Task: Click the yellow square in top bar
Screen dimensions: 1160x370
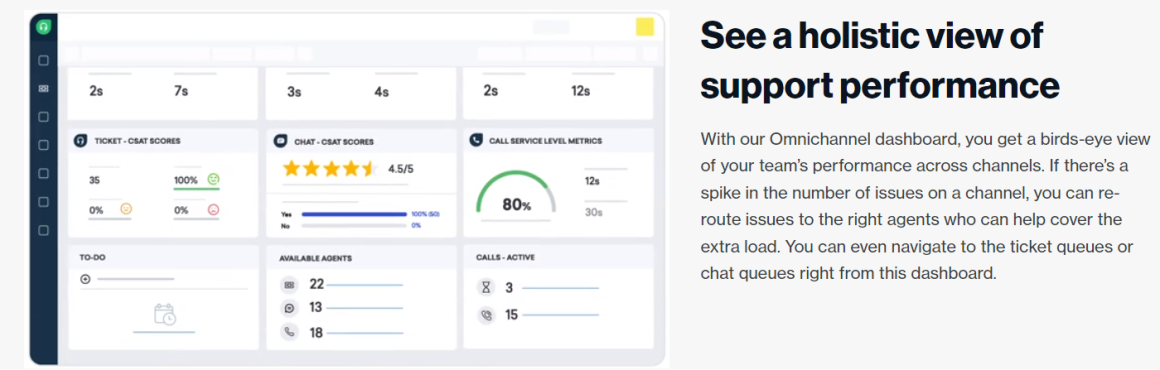Action: pyautogui.click(x=644, y=27)
